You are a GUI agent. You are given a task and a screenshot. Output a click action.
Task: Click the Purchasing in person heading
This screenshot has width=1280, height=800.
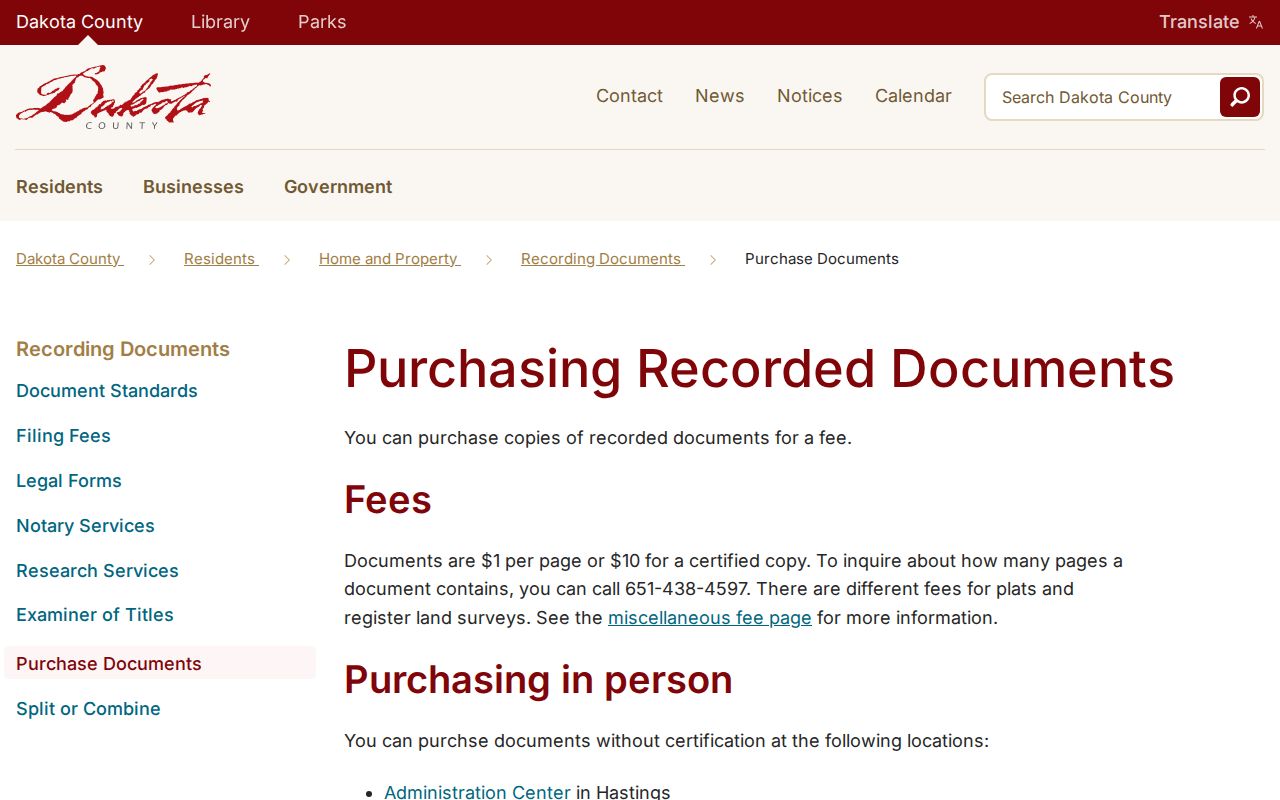pyautogui.click(x=538, y=680)
